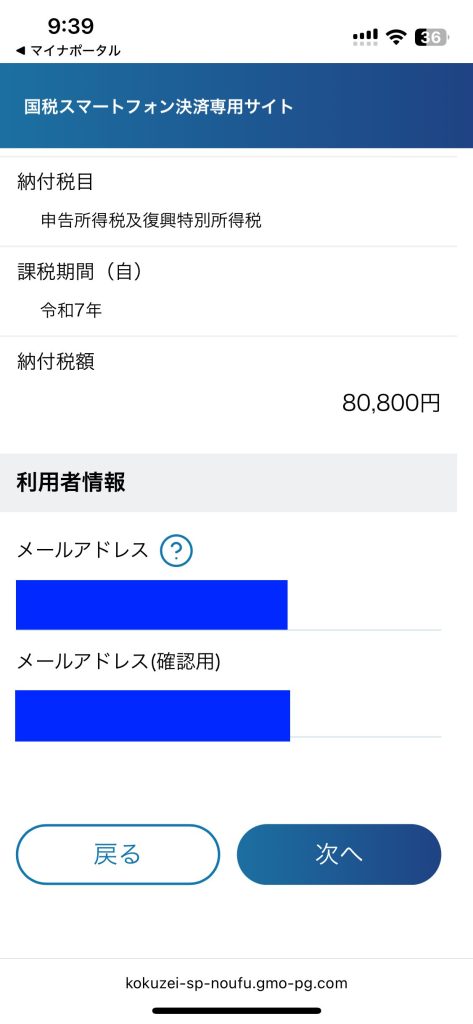The height and width of the screenshot is (1024, 473).
Task: Tap the home indicator bar at bottom
Action: pos(236,1010)
